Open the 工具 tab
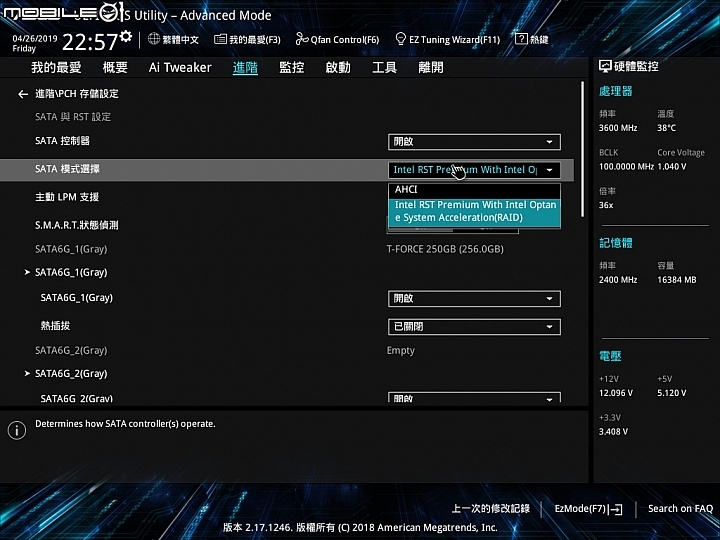This screenshot has height=540, width=720. [384, 68]
